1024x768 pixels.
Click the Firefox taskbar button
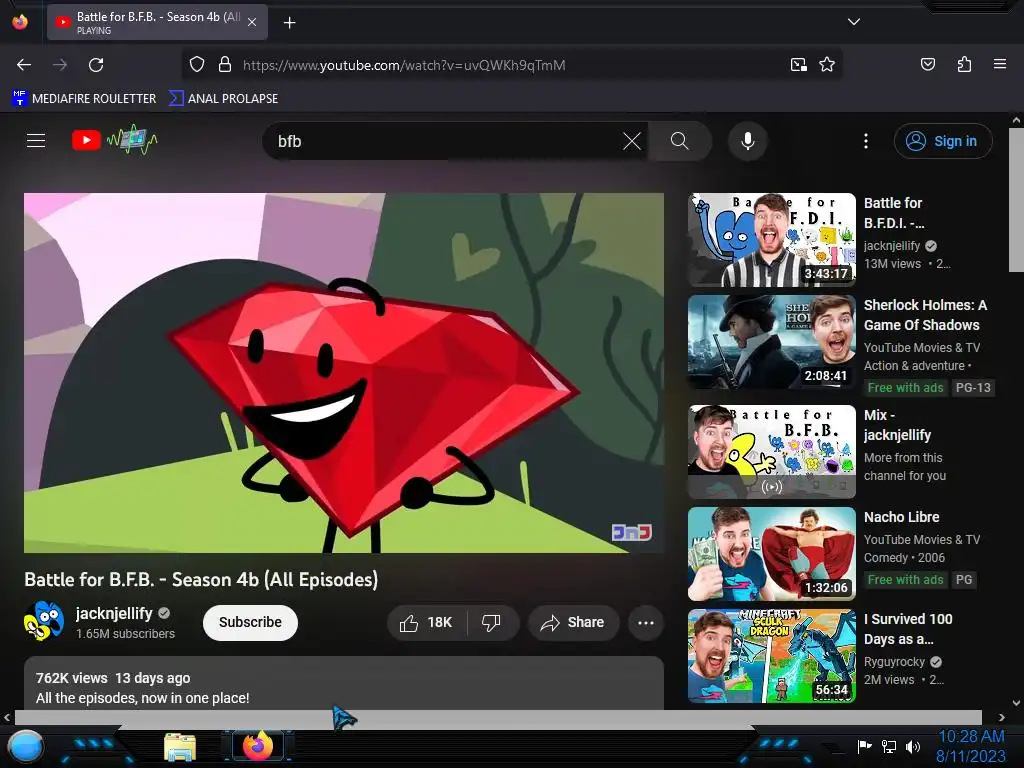[257, 746]
